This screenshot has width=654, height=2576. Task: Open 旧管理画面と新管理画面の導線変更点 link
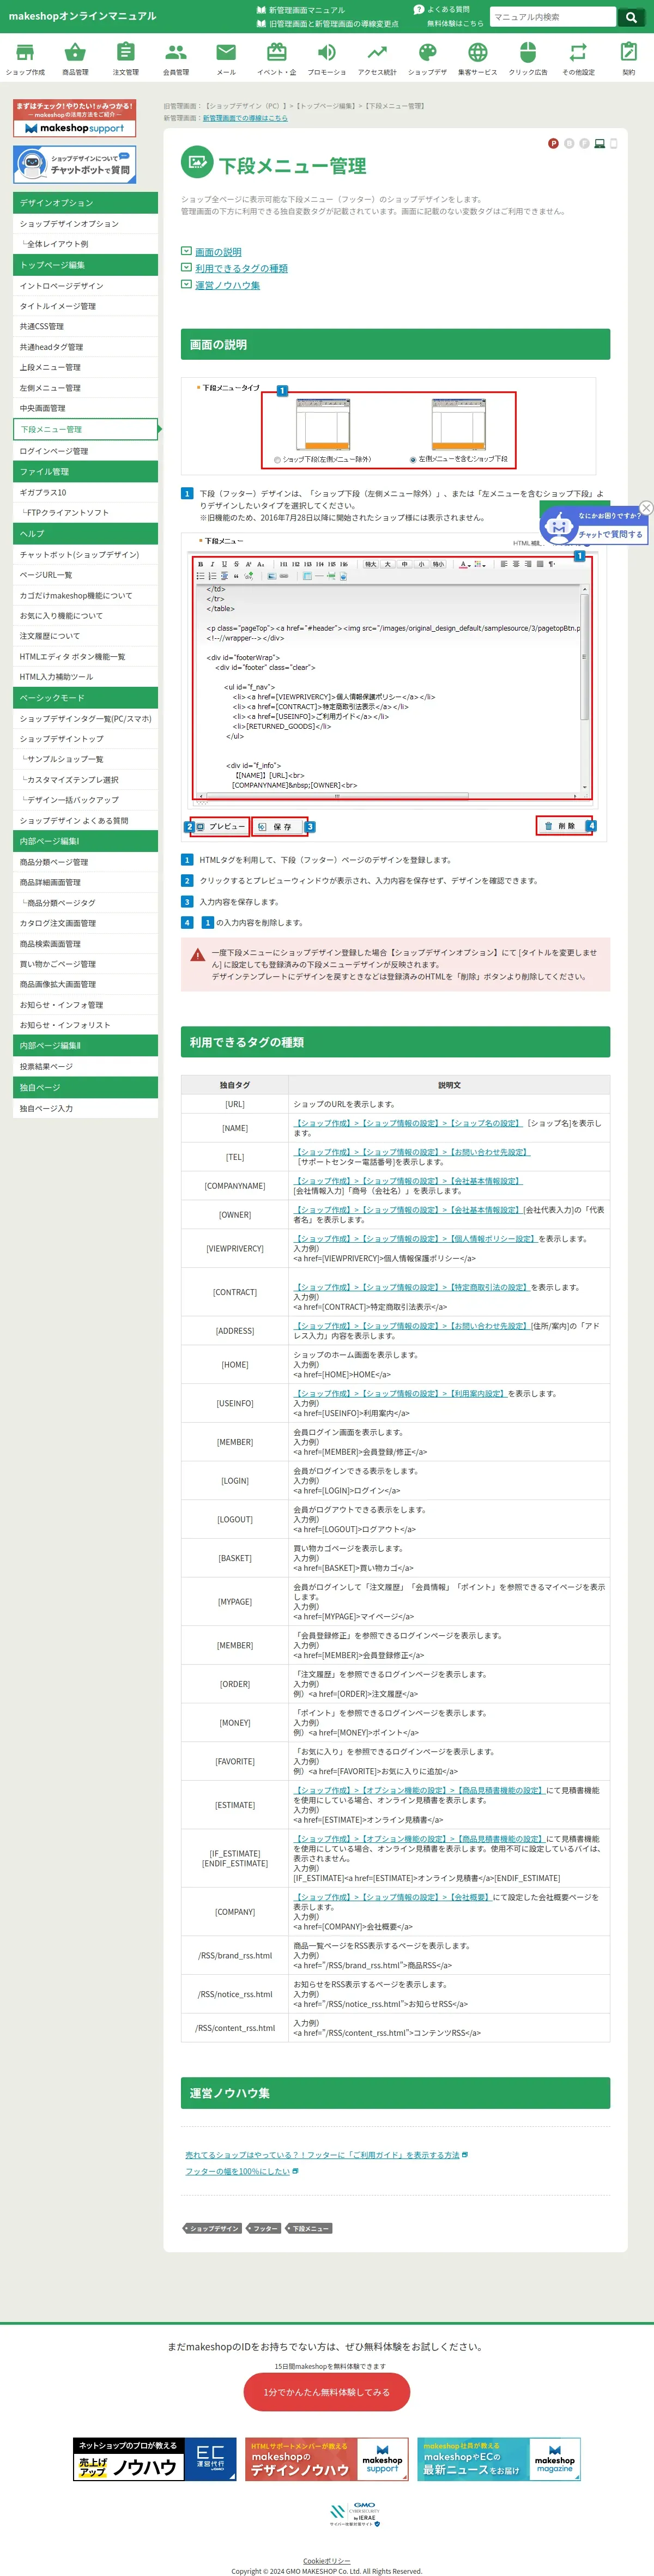[333, 23]
